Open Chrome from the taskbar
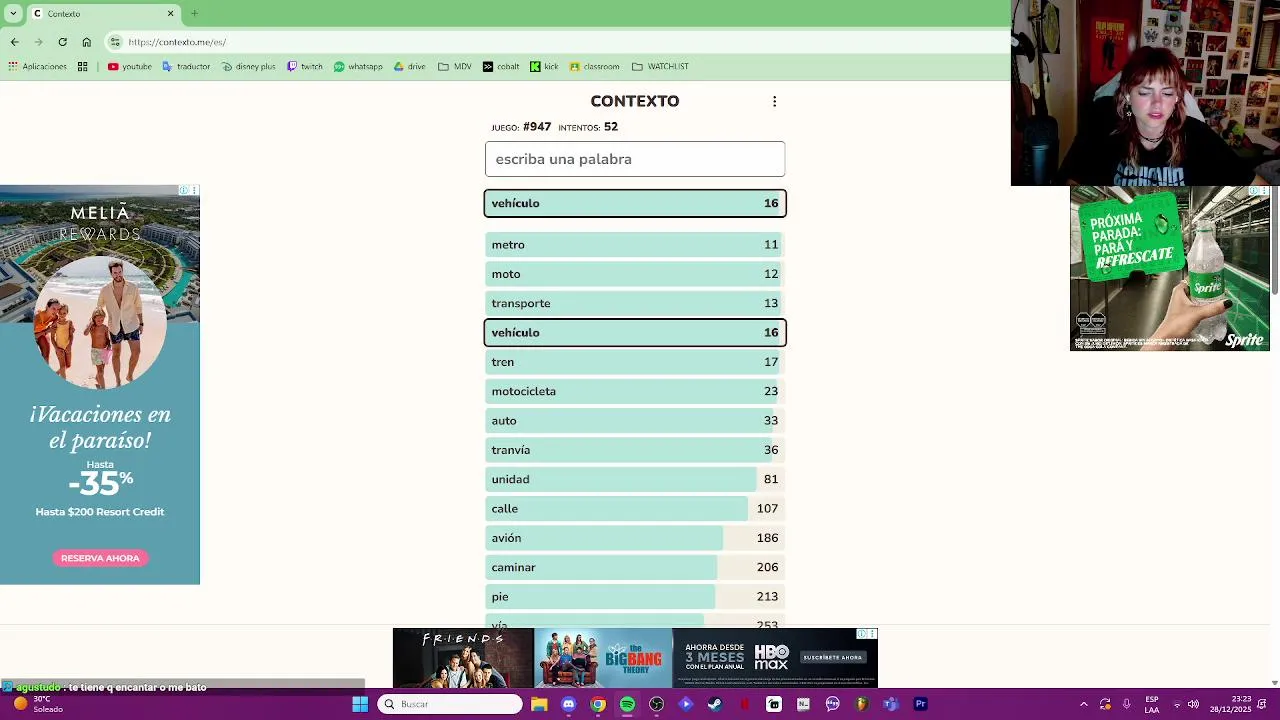 click(598, 704)
